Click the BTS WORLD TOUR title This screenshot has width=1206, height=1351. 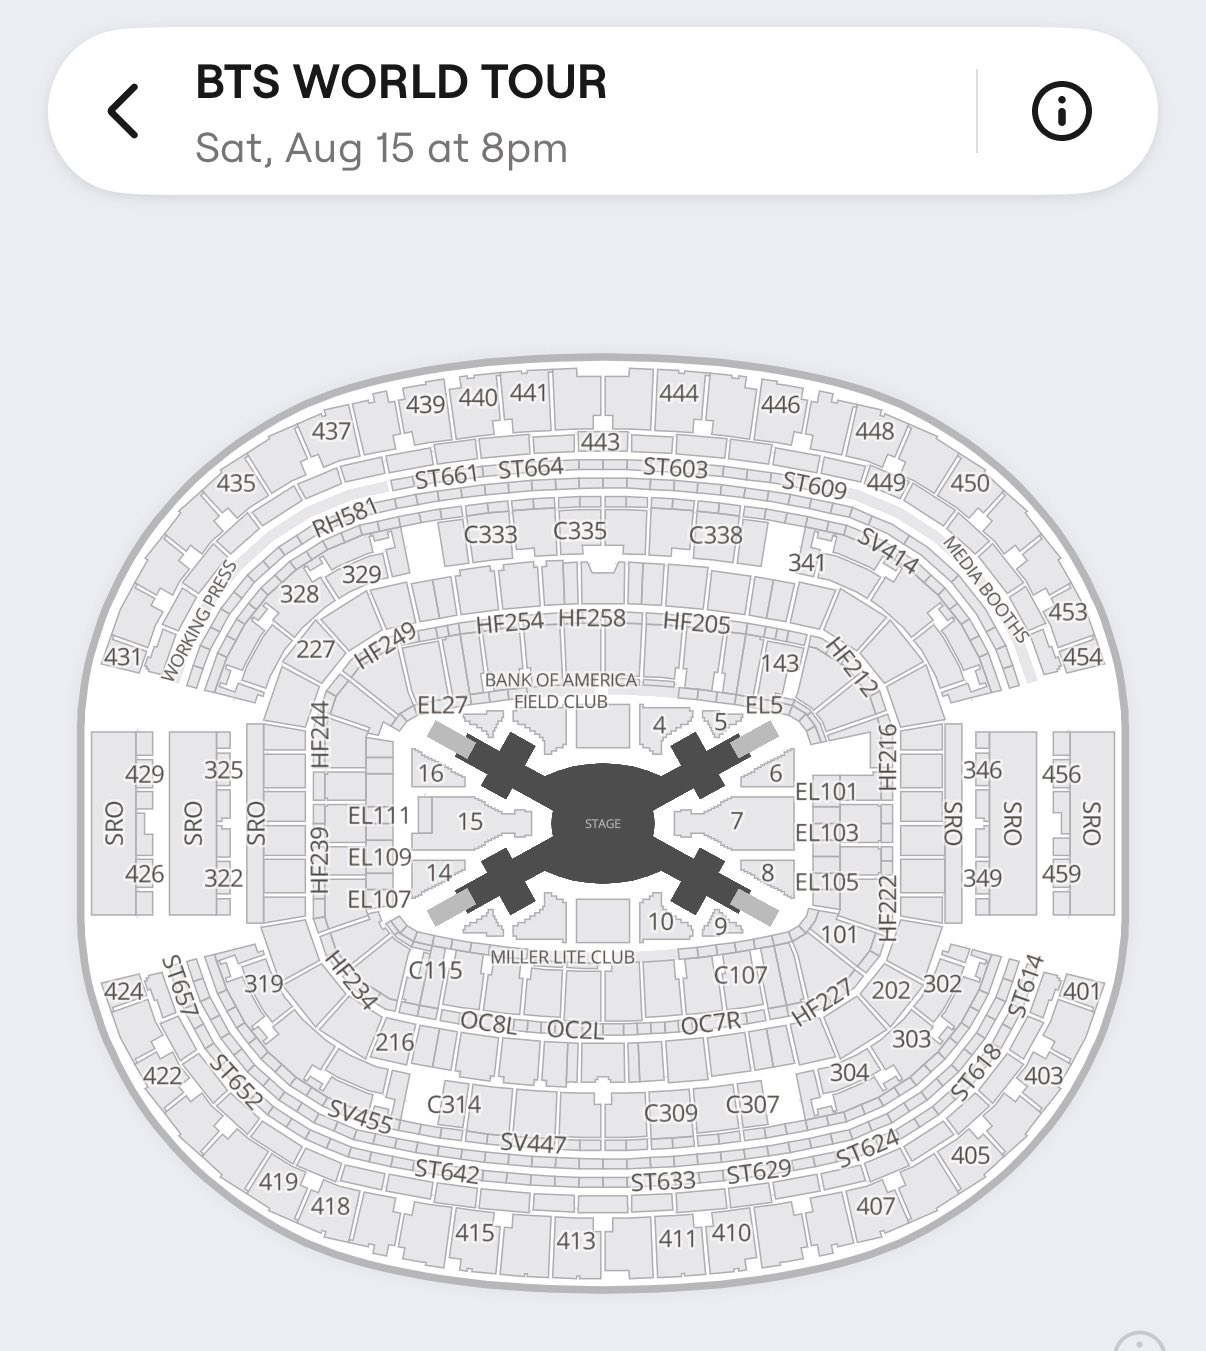(x=401, y=82)
